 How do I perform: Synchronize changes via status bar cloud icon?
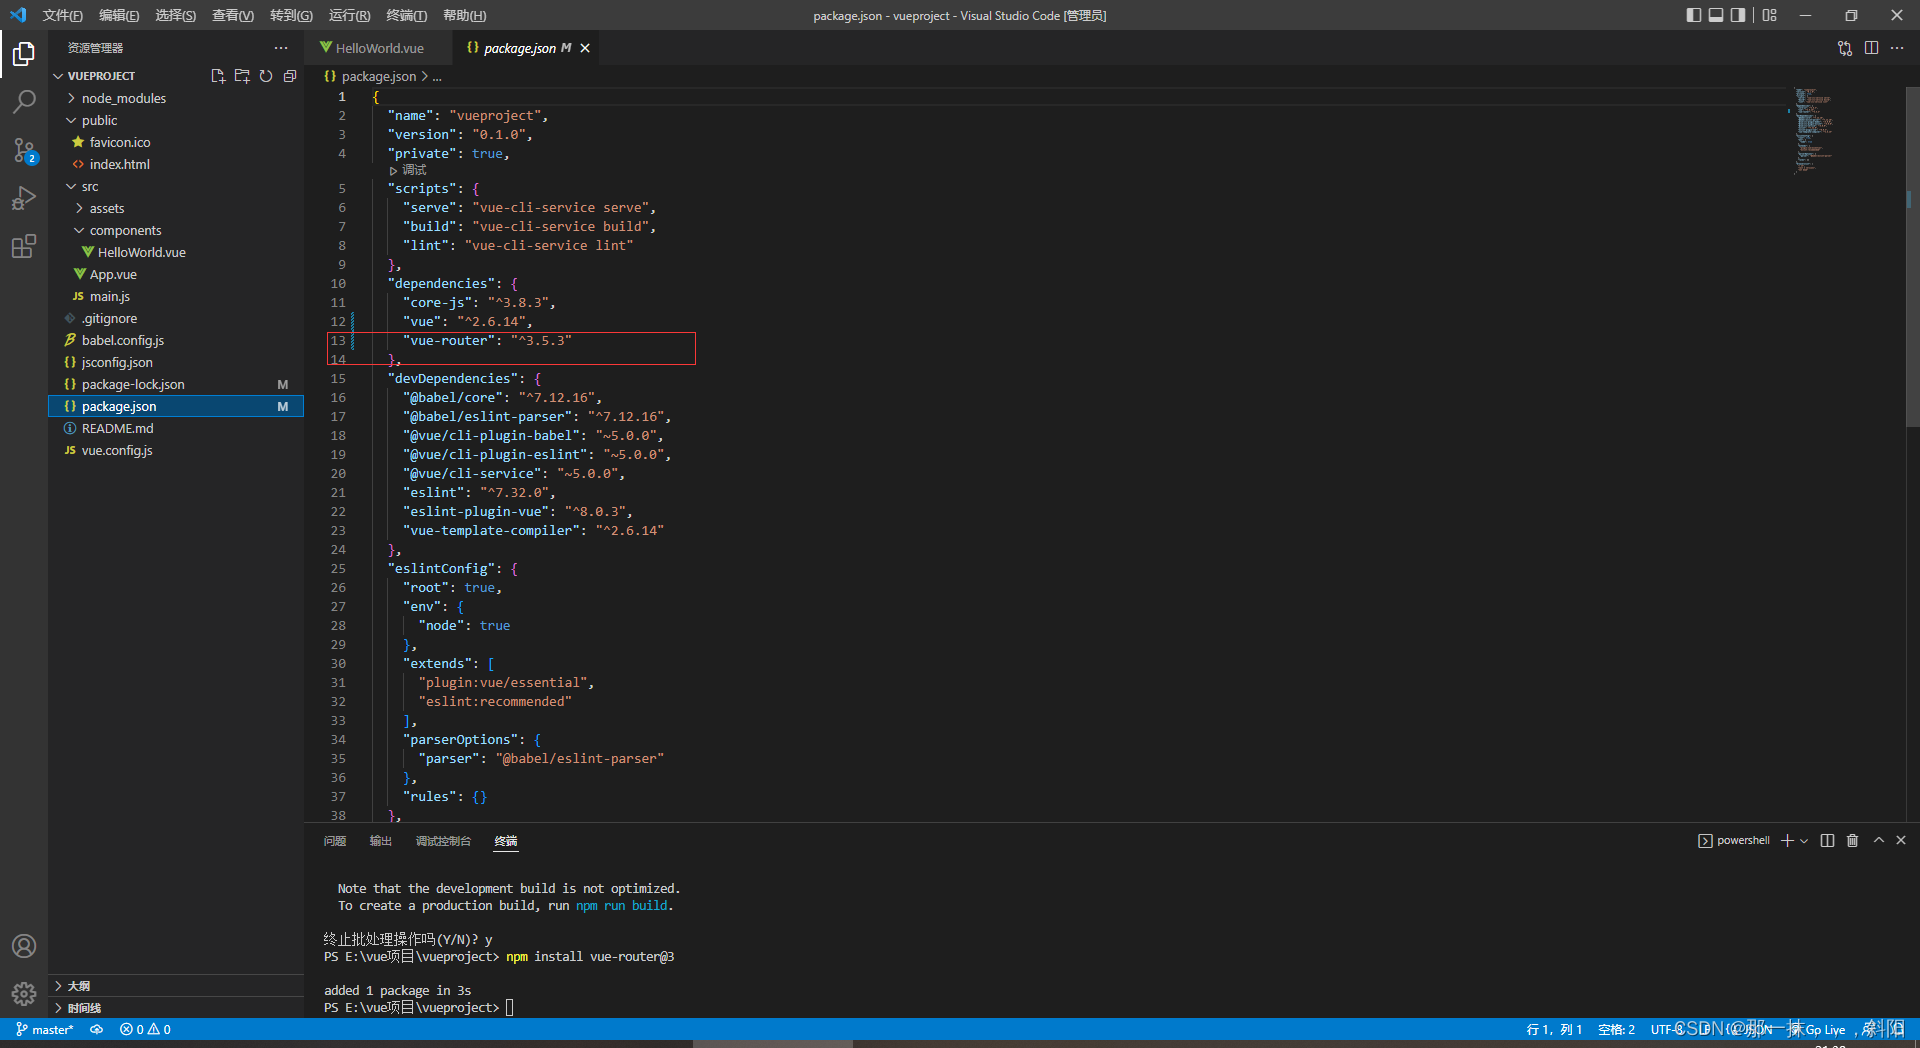tap(97, 1029)
